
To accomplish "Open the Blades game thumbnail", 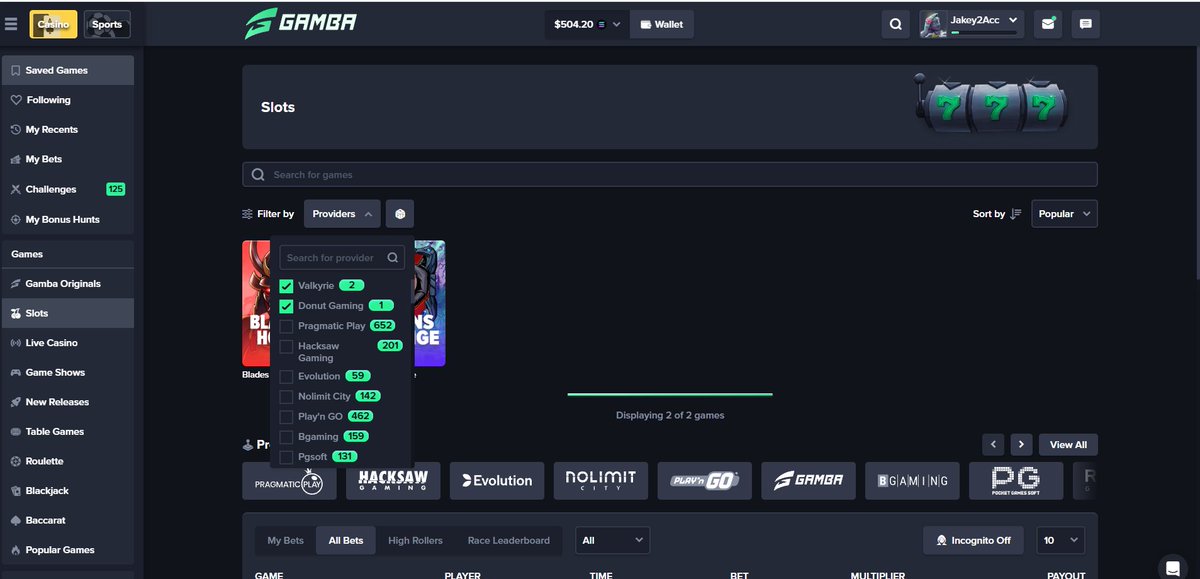I will point(256,303).
